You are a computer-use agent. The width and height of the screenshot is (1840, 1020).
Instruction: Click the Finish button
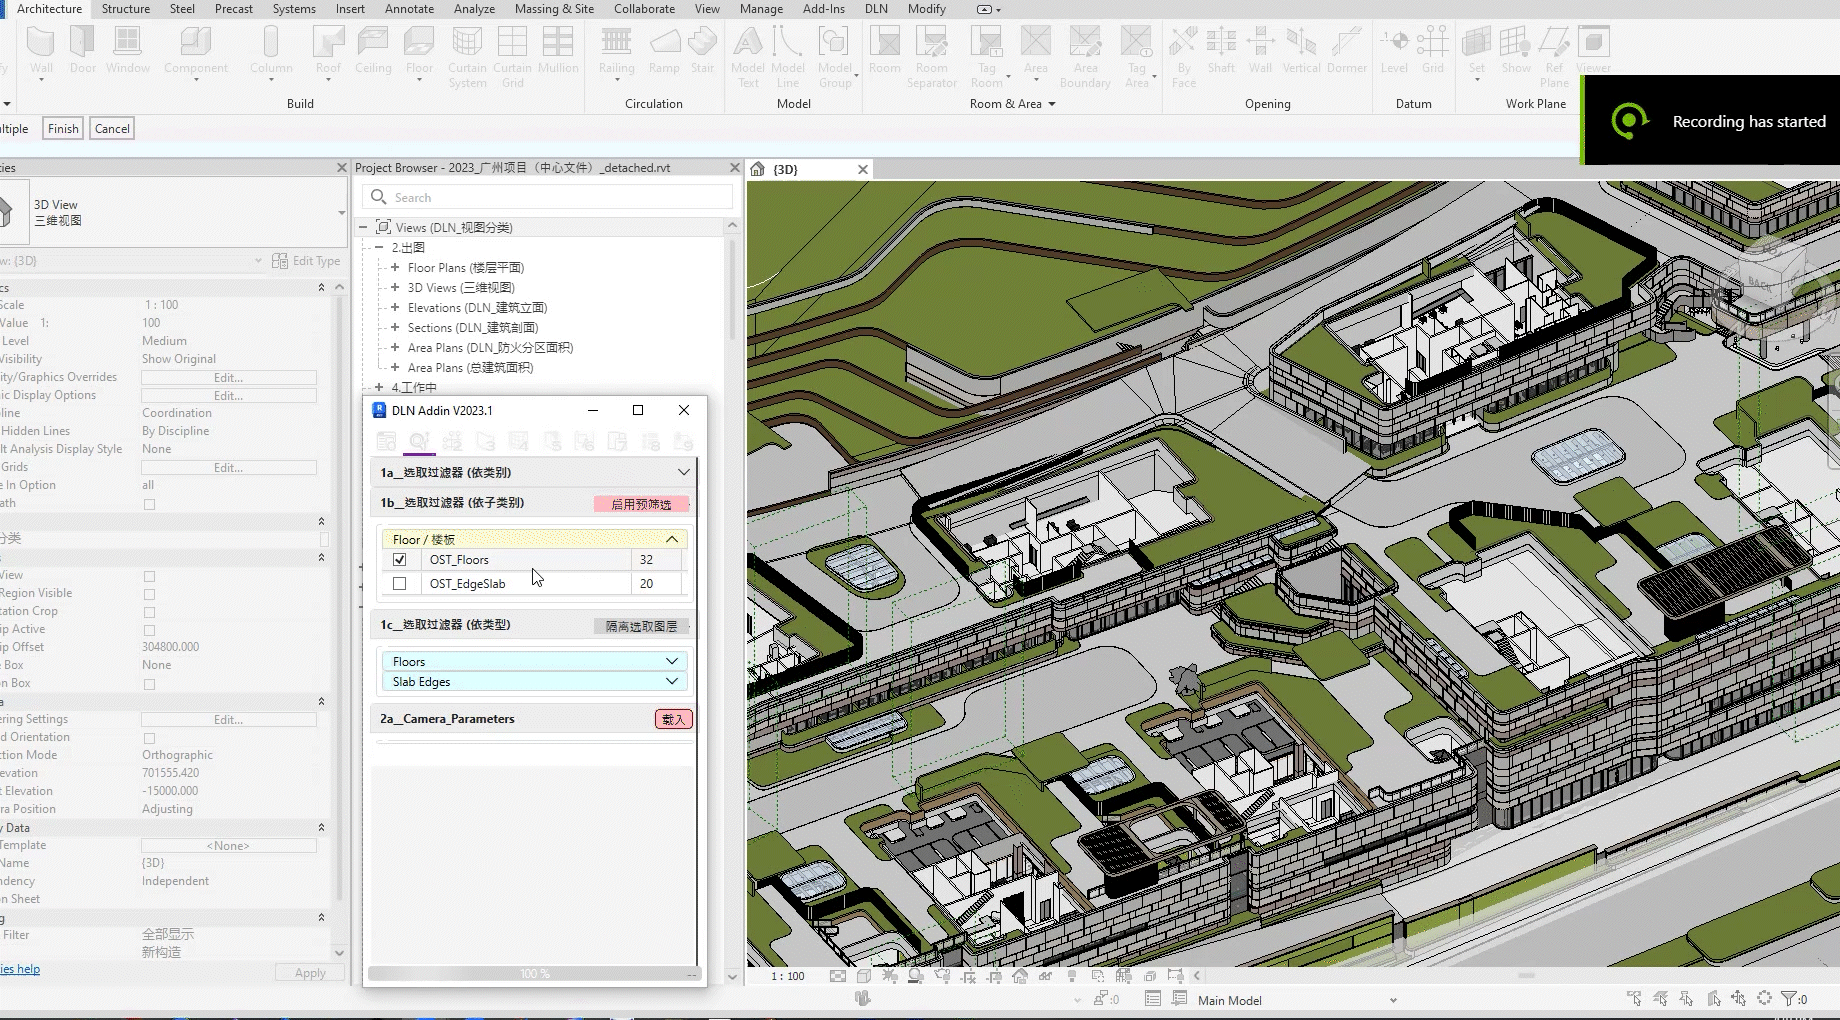pyautogui.click(x=63, y=129)
